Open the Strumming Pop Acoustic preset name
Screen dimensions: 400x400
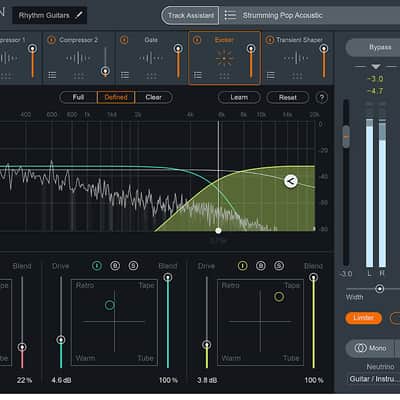(x=282, y=15)
